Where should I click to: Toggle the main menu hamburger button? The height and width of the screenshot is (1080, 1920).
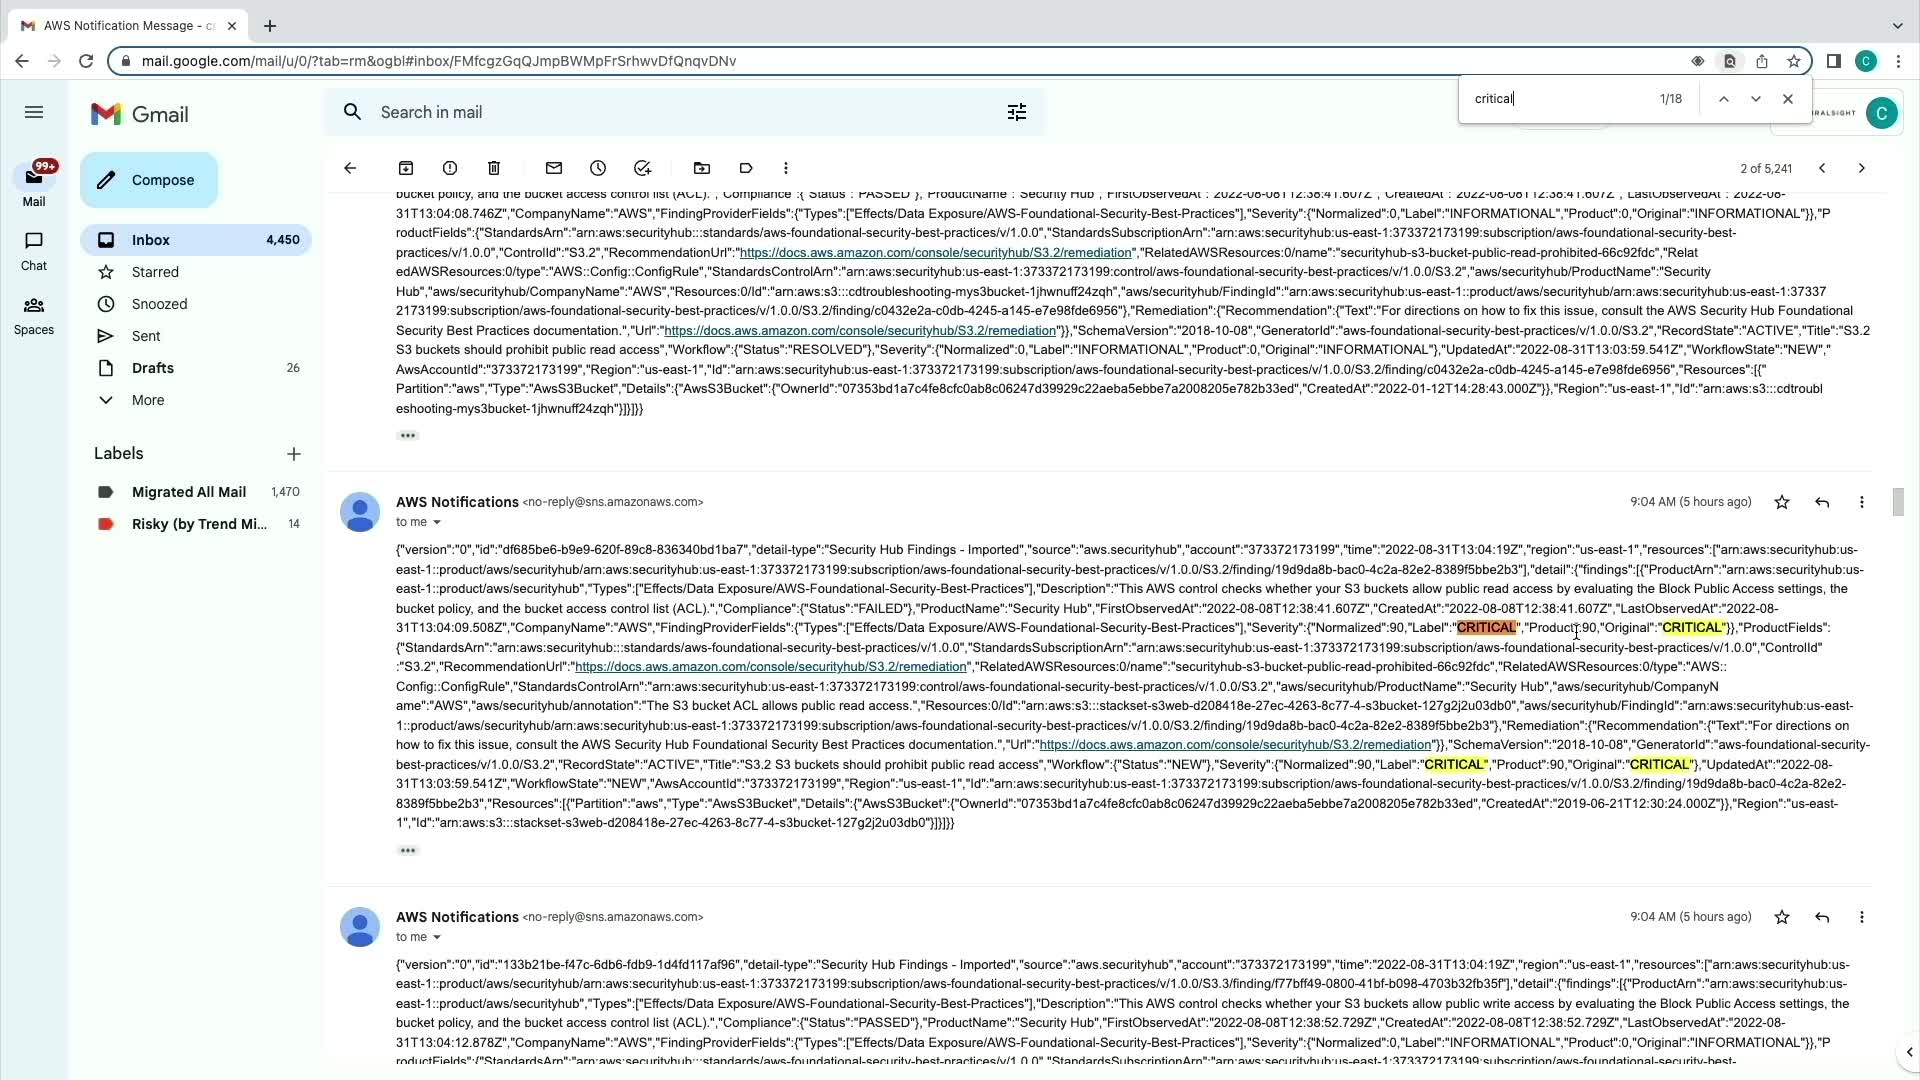[x=34, y=112]
